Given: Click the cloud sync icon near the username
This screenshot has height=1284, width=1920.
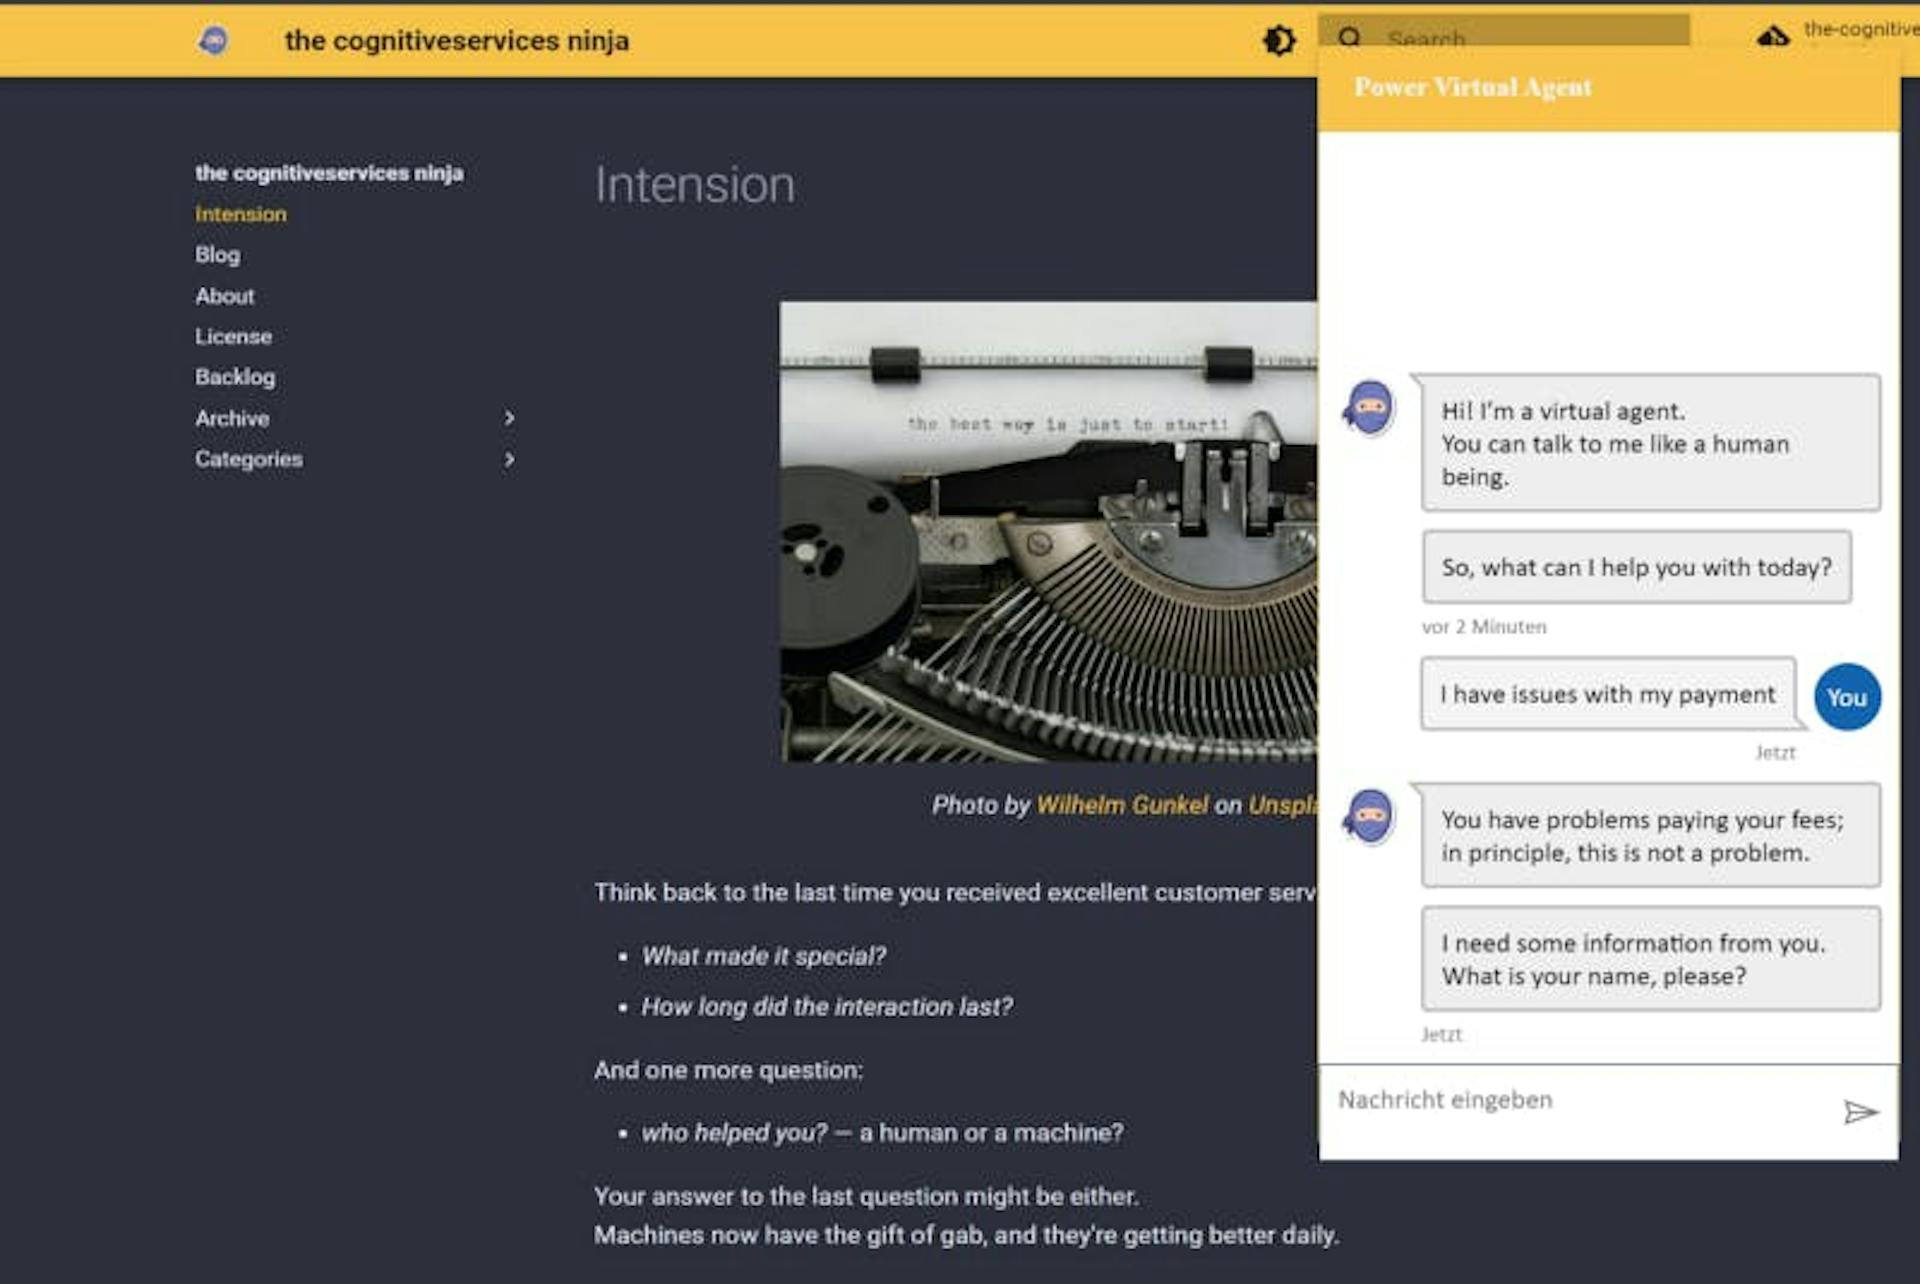Looking at the screenshot, I should click(1773, 36).
